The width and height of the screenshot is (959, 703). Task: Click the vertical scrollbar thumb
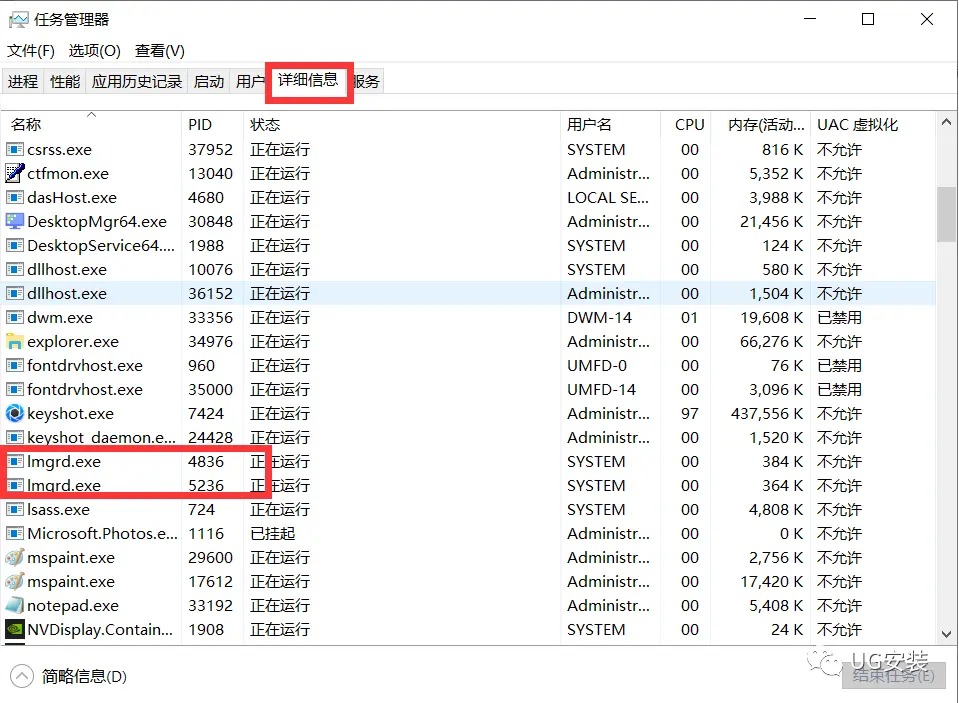(x=946, y=214)
